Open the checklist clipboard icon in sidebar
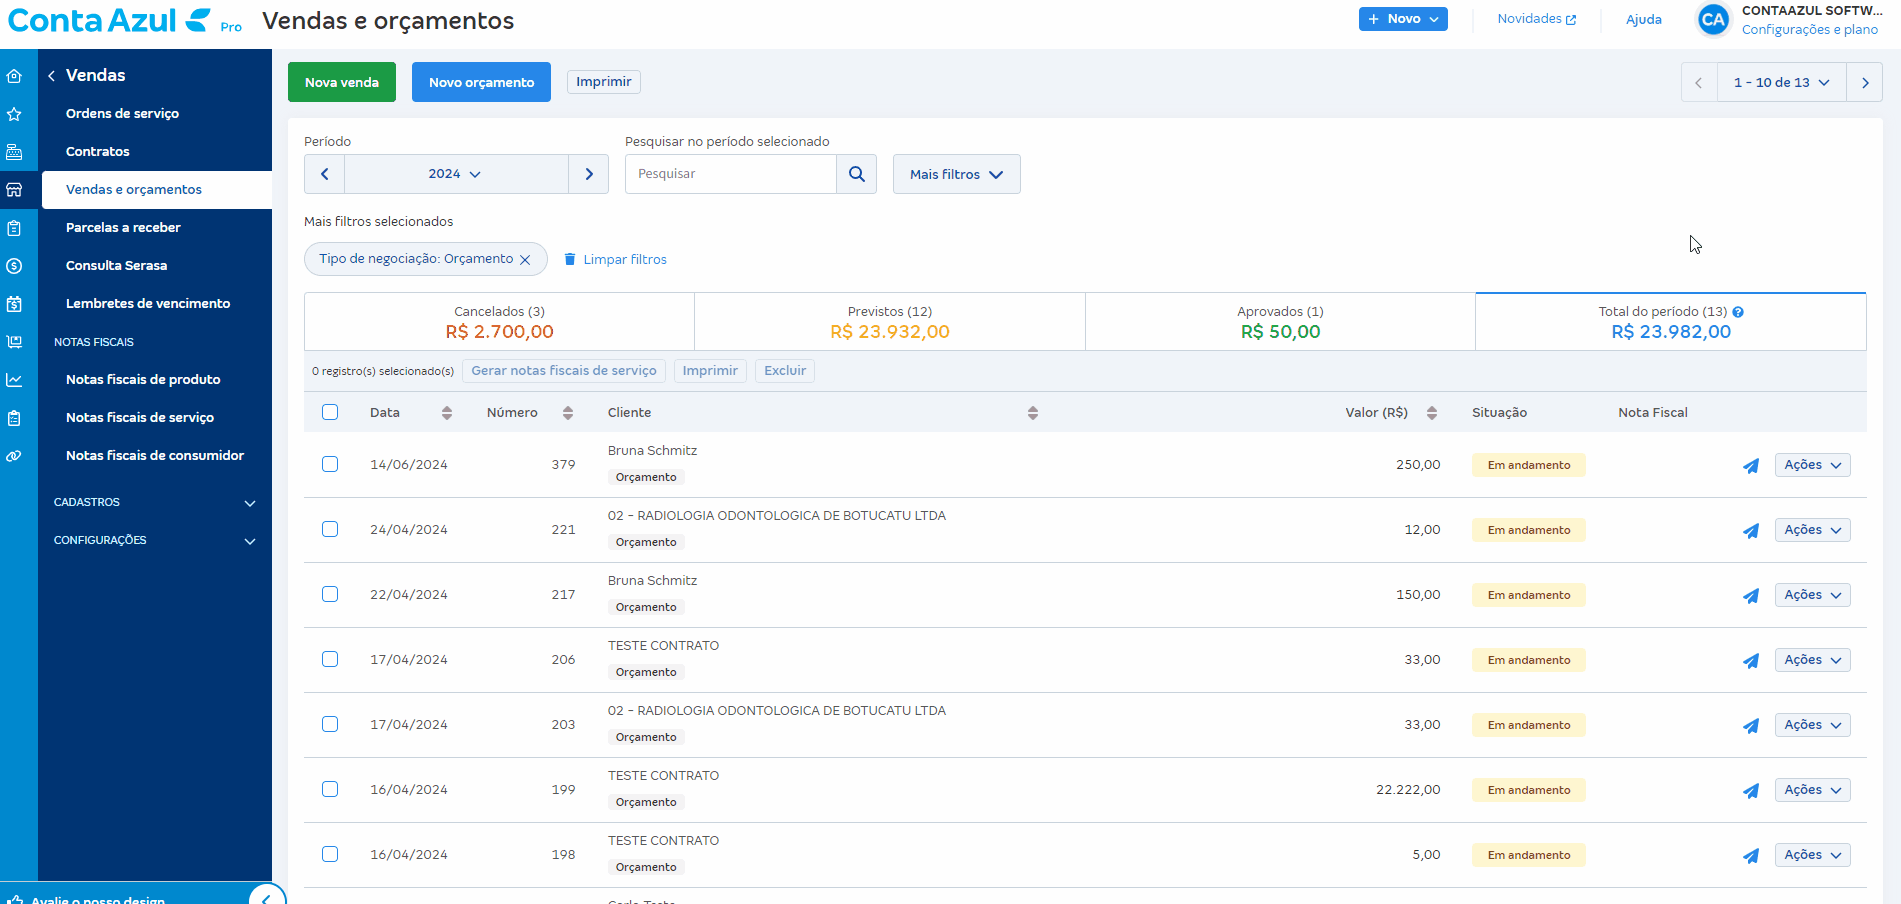1901x904 pixels. click(x=14, y=418)
